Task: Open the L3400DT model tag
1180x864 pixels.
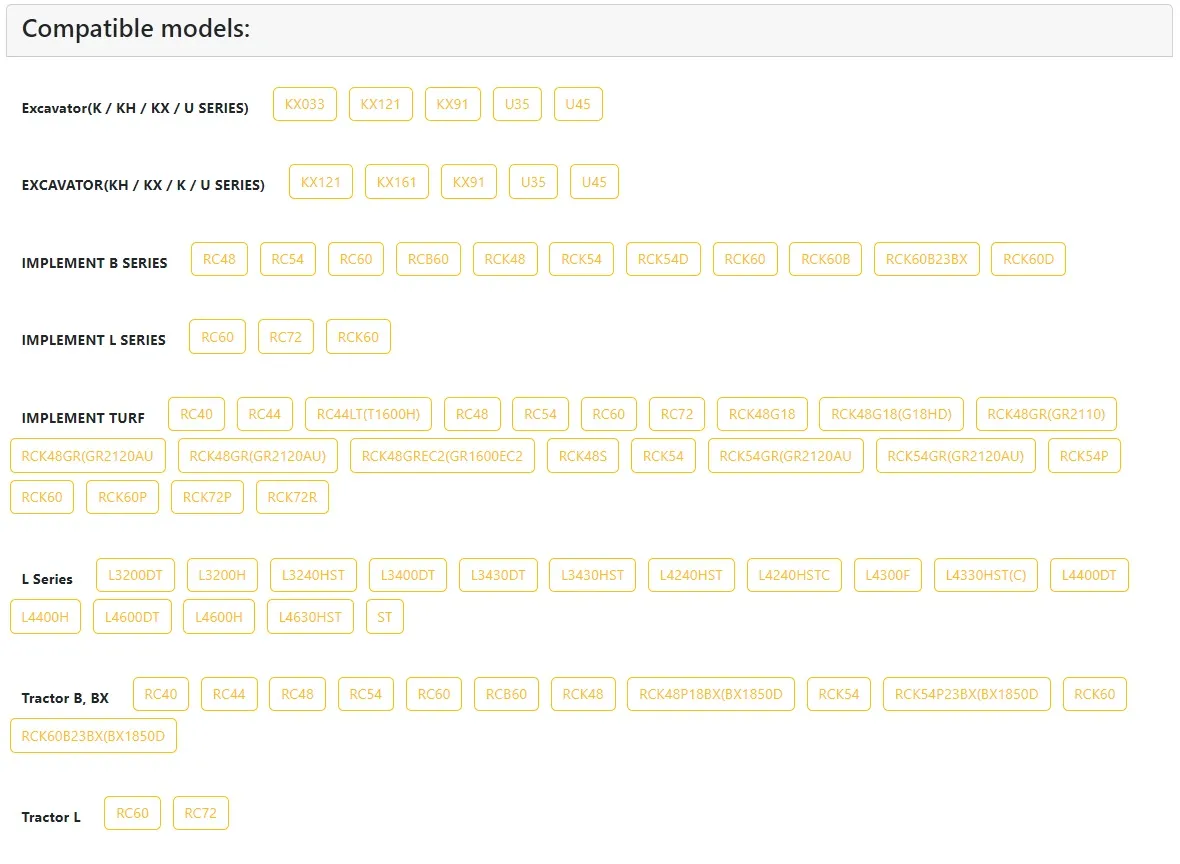Action: tap(408, 575)
